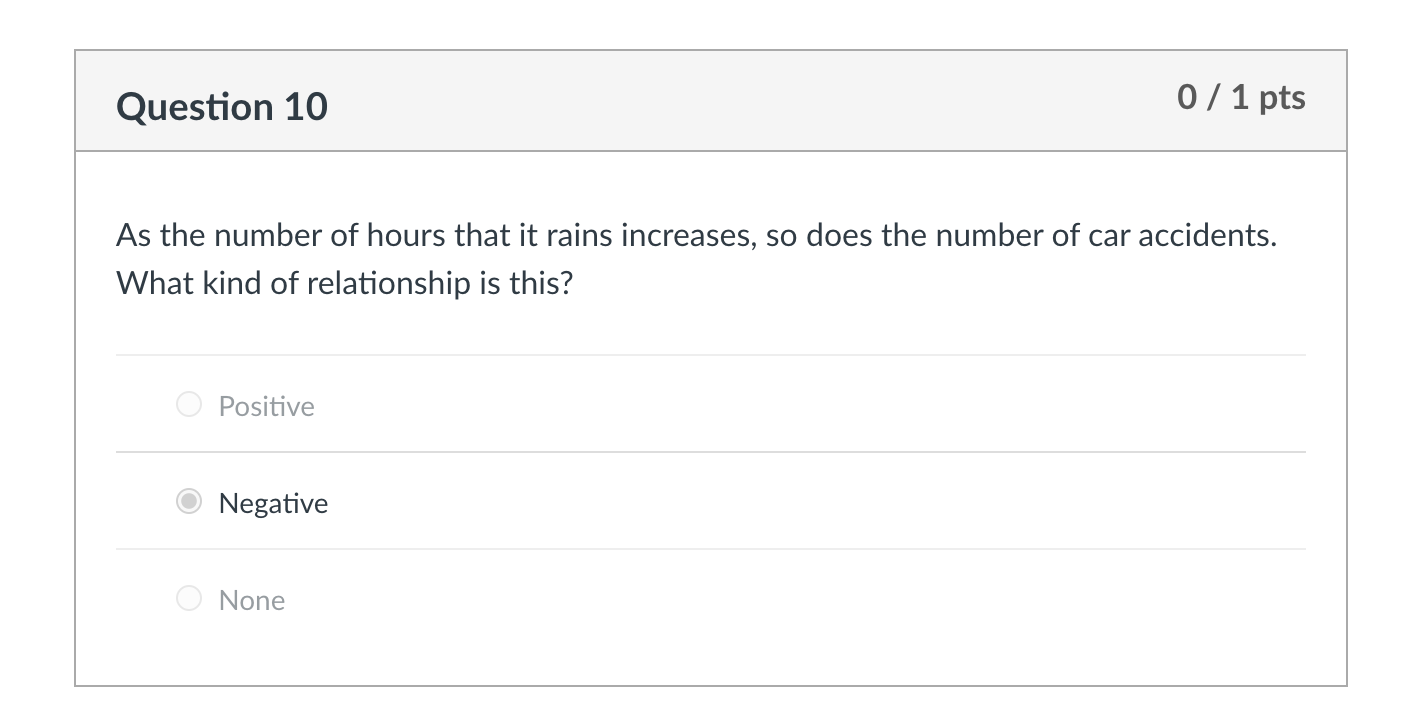This screenshot has width=1408, height=716.
Task: Click the word "accidents" in the question
Action: 1208,236
